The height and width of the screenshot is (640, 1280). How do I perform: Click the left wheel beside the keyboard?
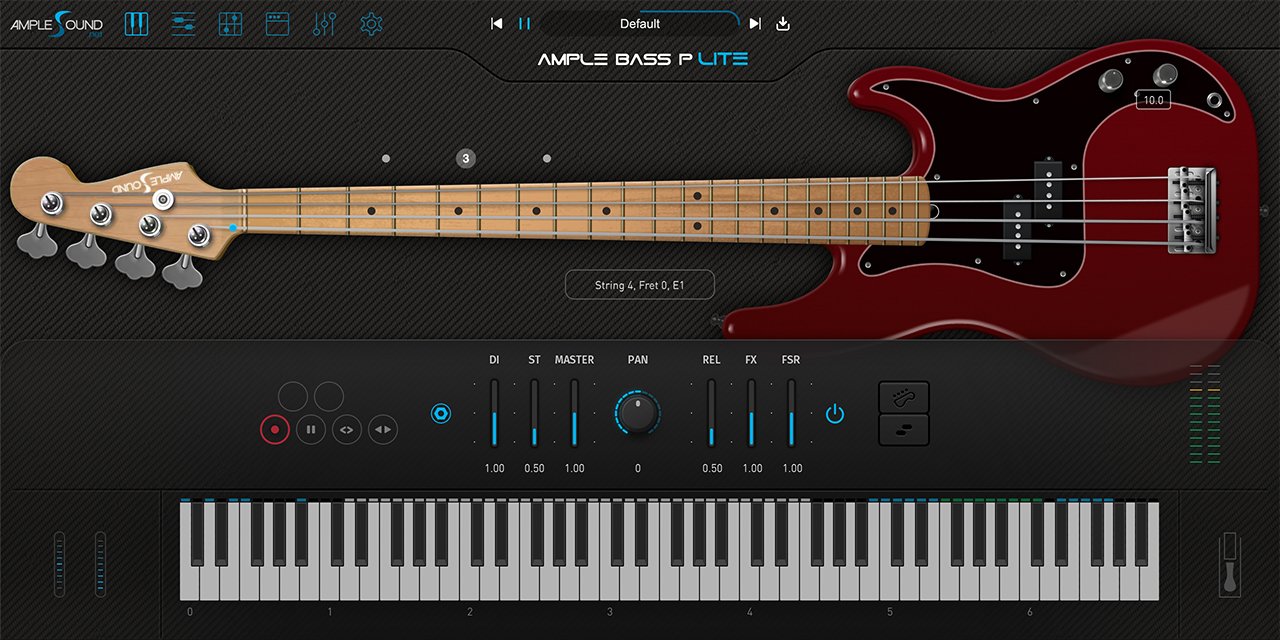click(x=59, y=564)
